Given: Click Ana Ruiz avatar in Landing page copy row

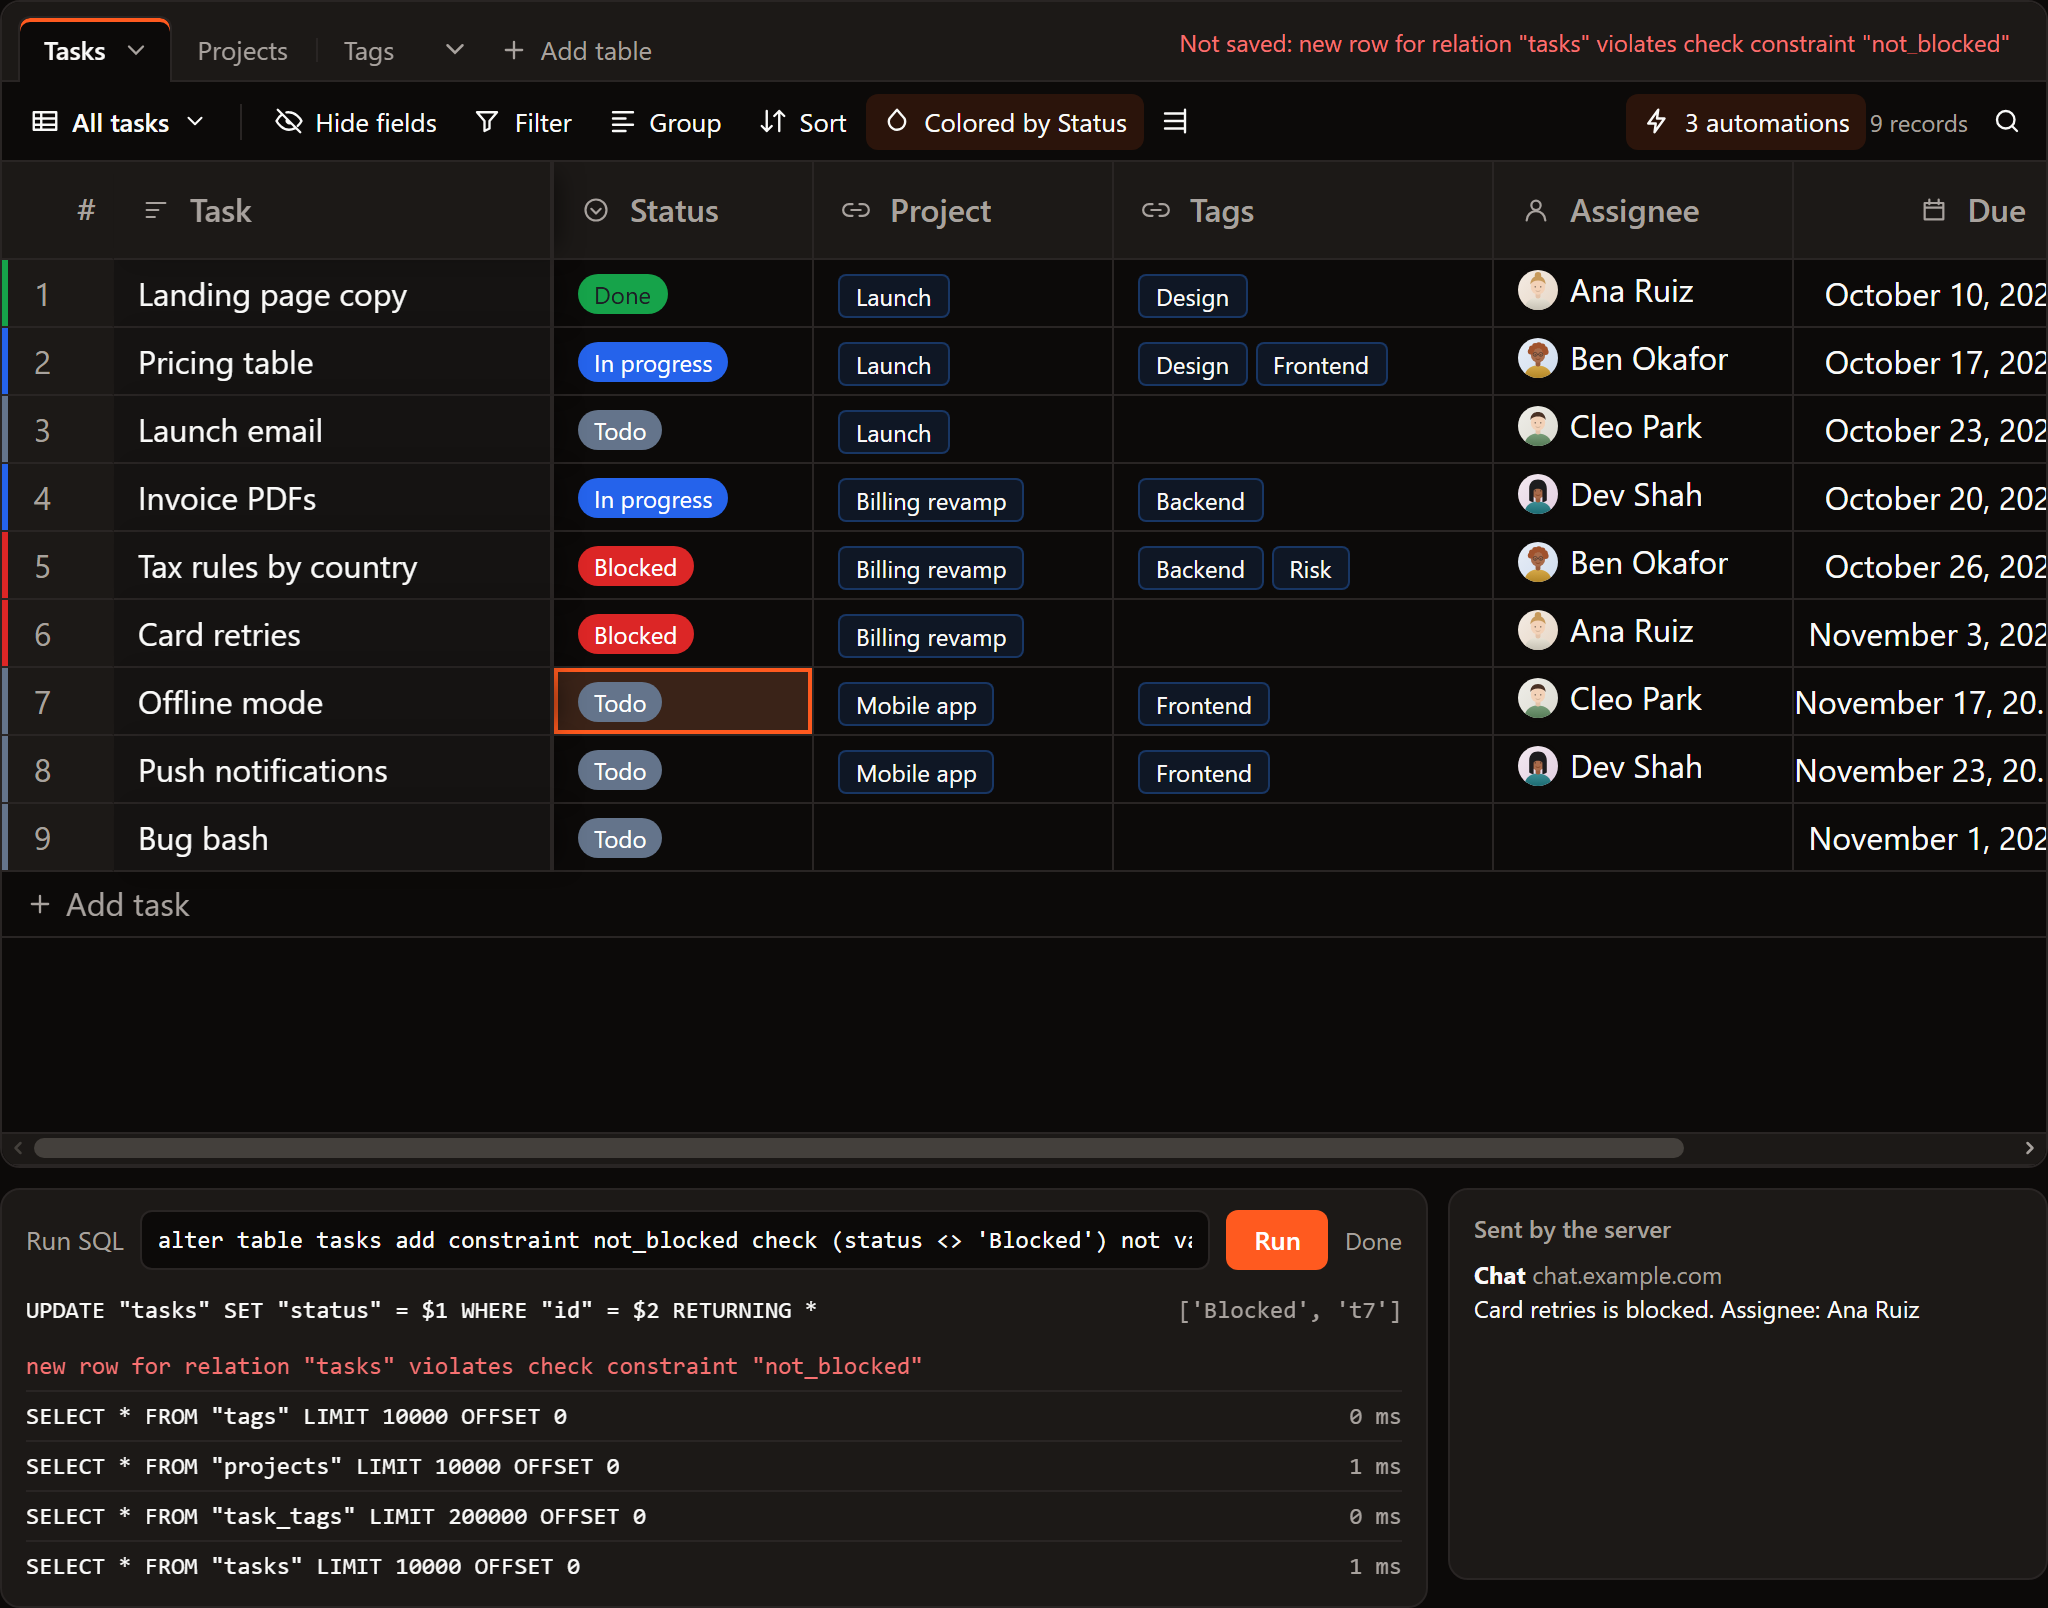Looking at the screenshot, I should pos(1537,291).
